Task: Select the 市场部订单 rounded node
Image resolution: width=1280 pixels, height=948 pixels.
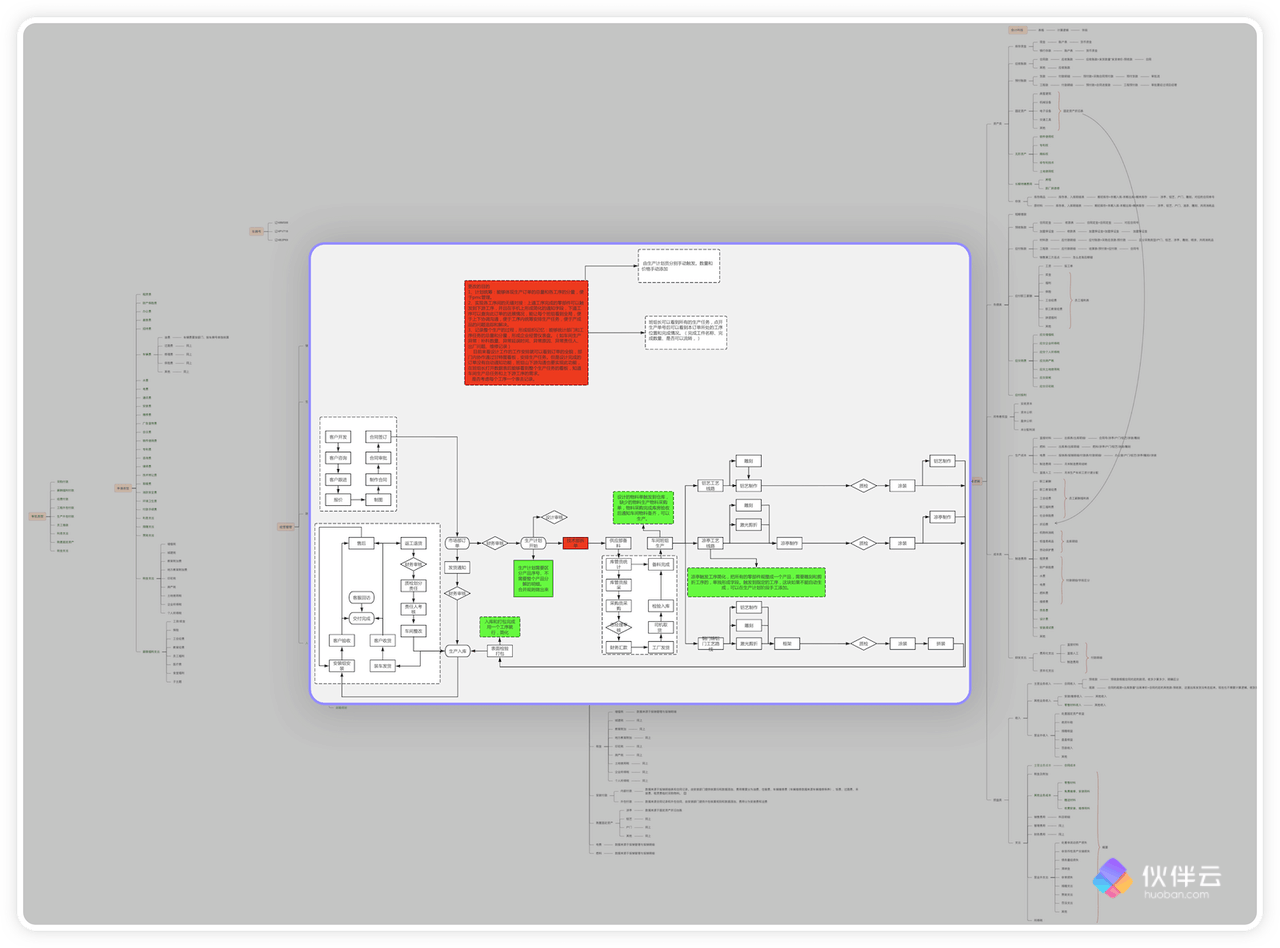Action: coord(457,543)
